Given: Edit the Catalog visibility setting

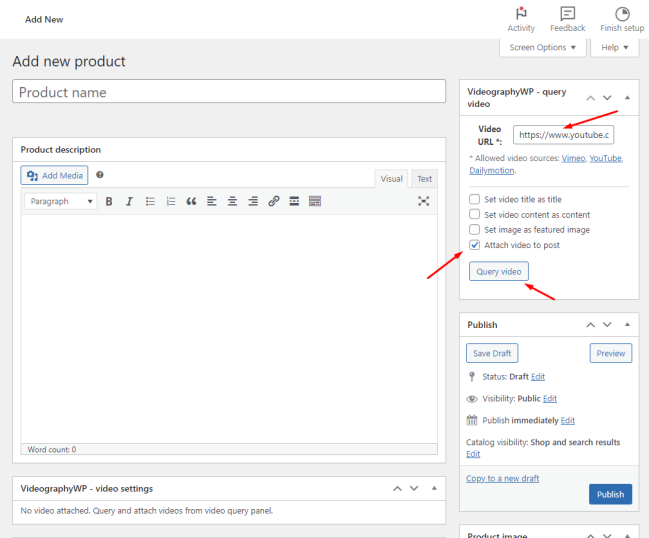Looking at the screenshot, I should (x=473, y=454).
